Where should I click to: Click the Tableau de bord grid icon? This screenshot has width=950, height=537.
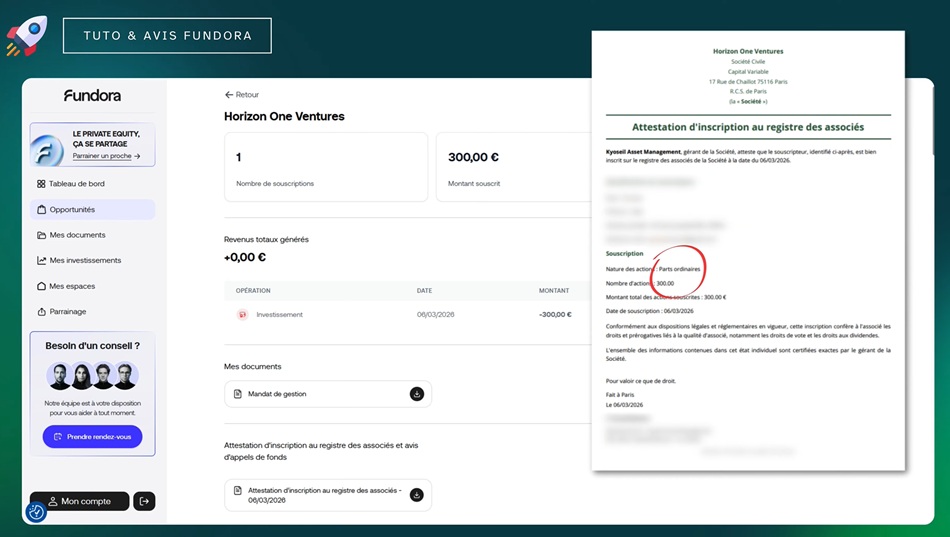click(x=41, y=184)
